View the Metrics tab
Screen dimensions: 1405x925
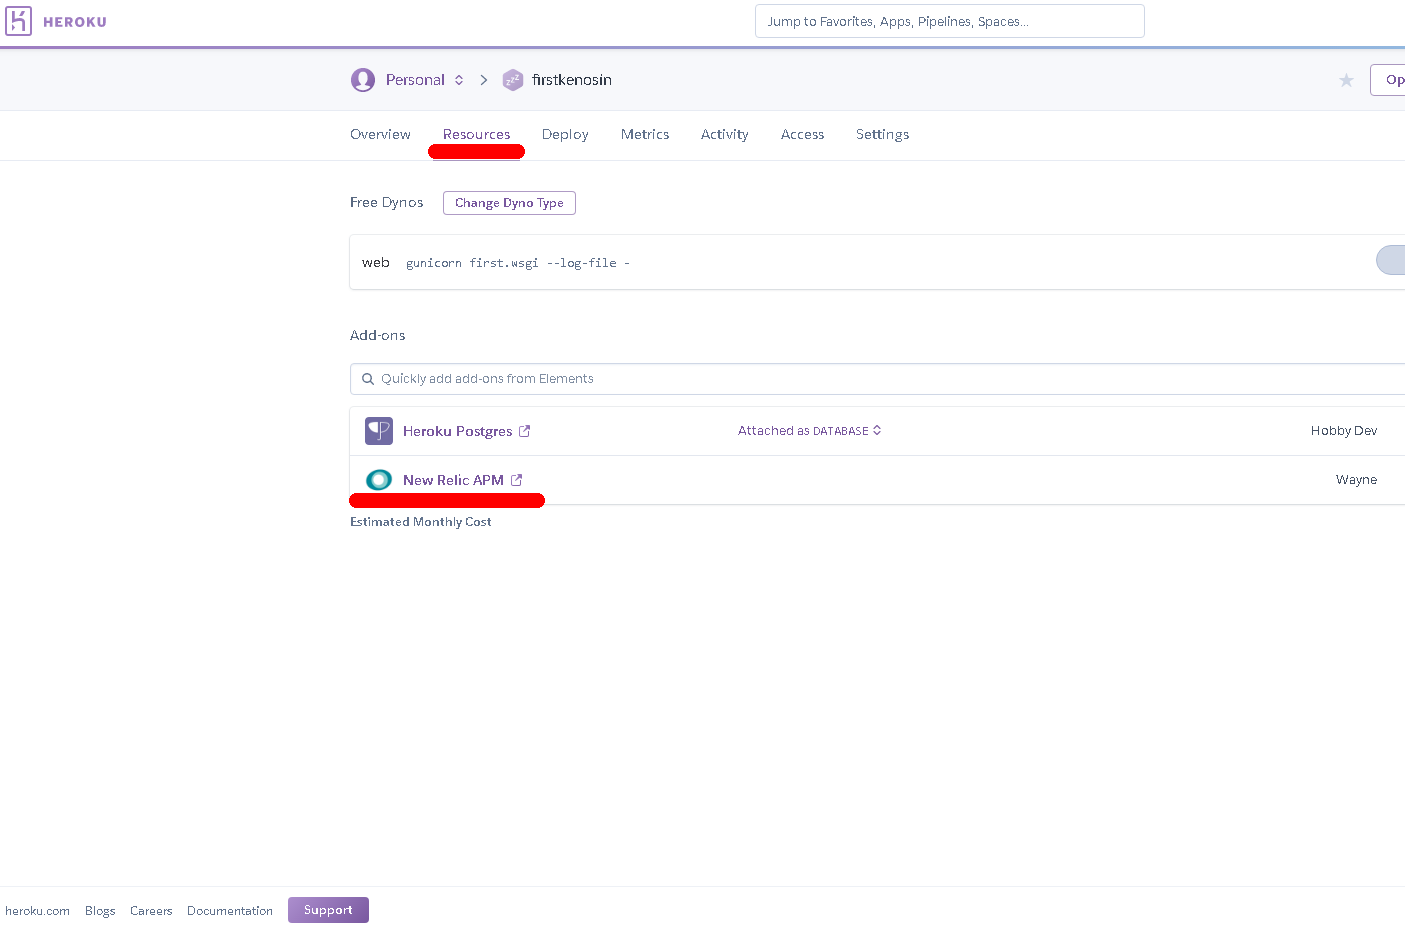click(x=645, y=134)
